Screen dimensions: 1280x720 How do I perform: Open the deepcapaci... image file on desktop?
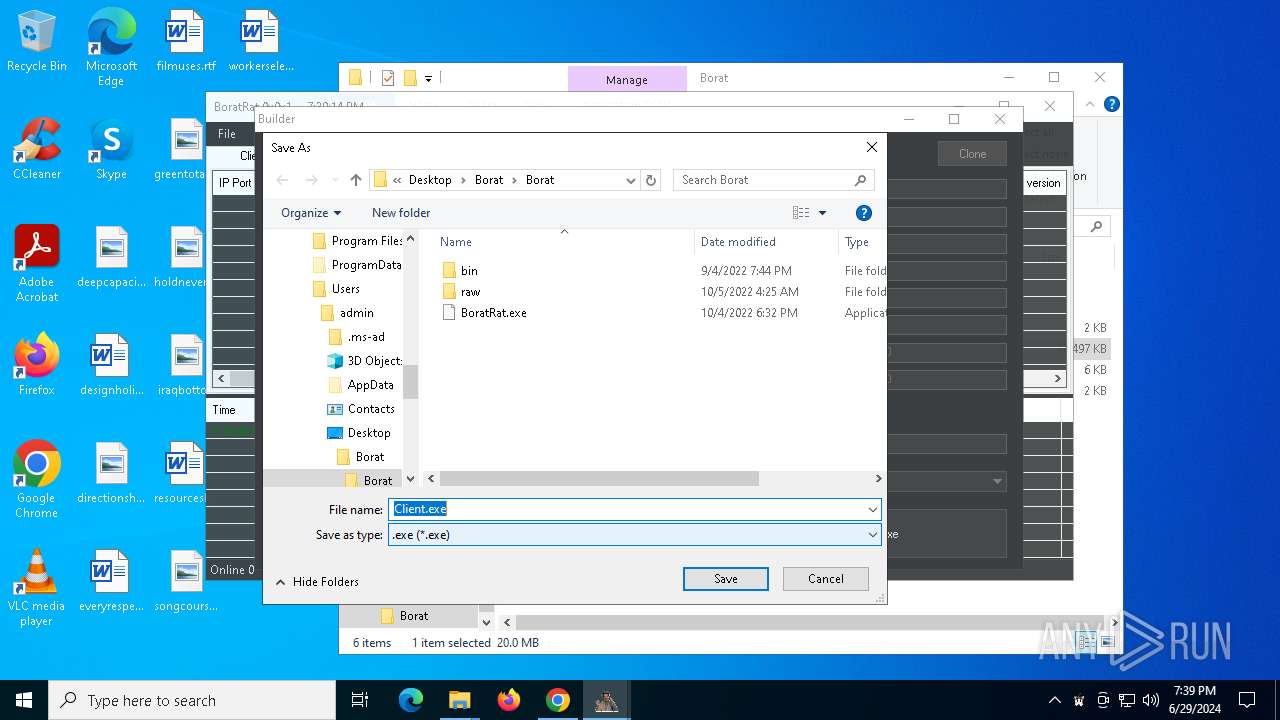click(111, 257)
